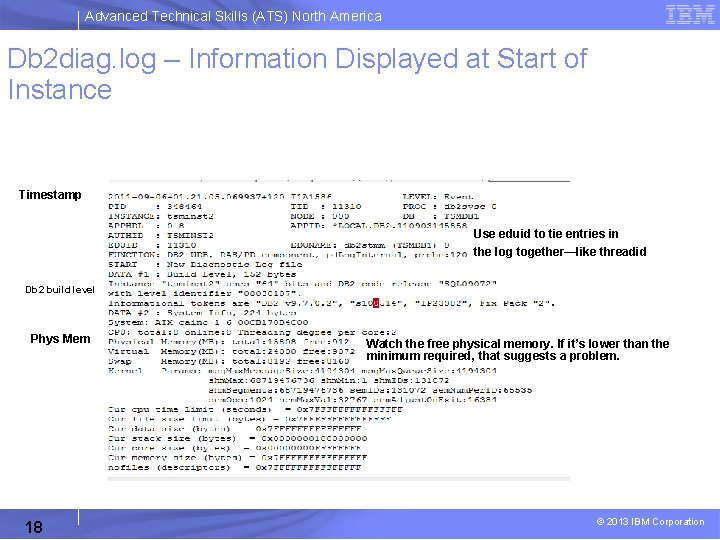Viewport: 720px width, 540px height.
Task: Click the "PID : 348464" log entry
Action: tap(155, 207)
